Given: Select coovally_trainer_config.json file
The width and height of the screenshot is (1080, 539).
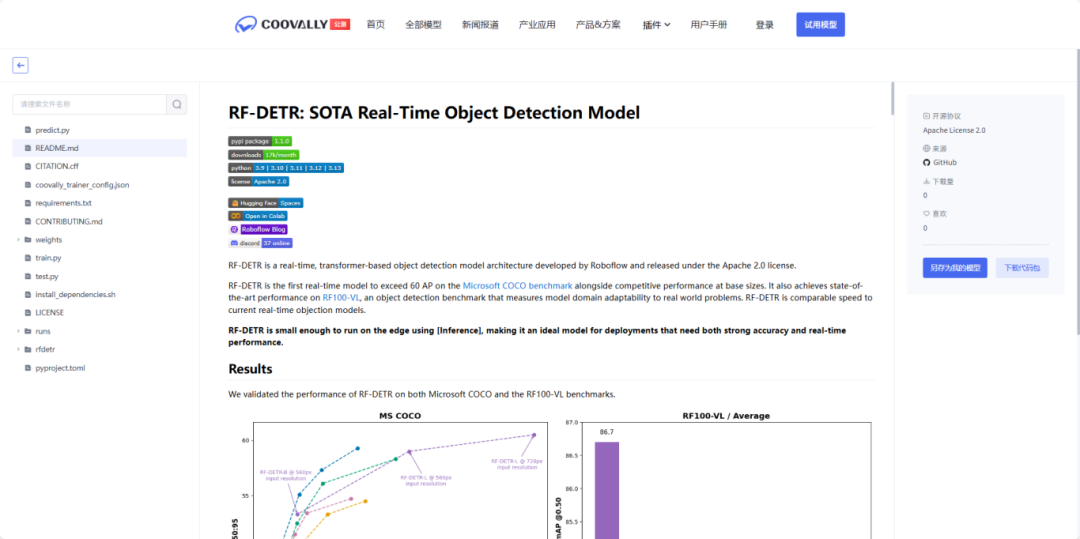Looking at the screenshot, I should (82, 184).
